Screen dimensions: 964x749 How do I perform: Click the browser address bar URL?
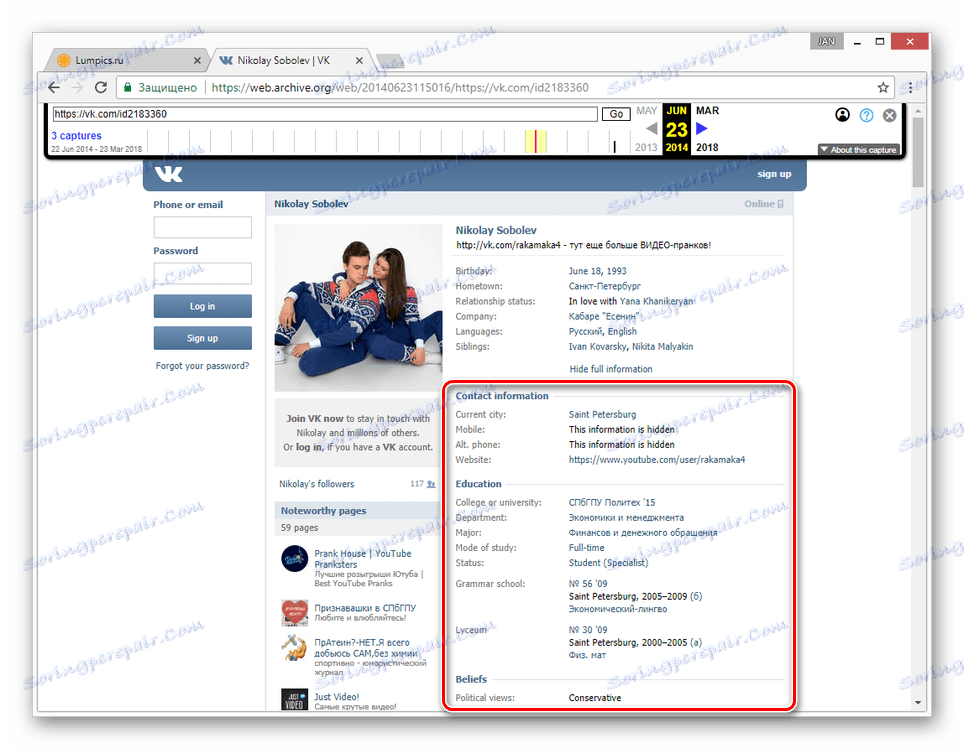[x=400, y=87]
